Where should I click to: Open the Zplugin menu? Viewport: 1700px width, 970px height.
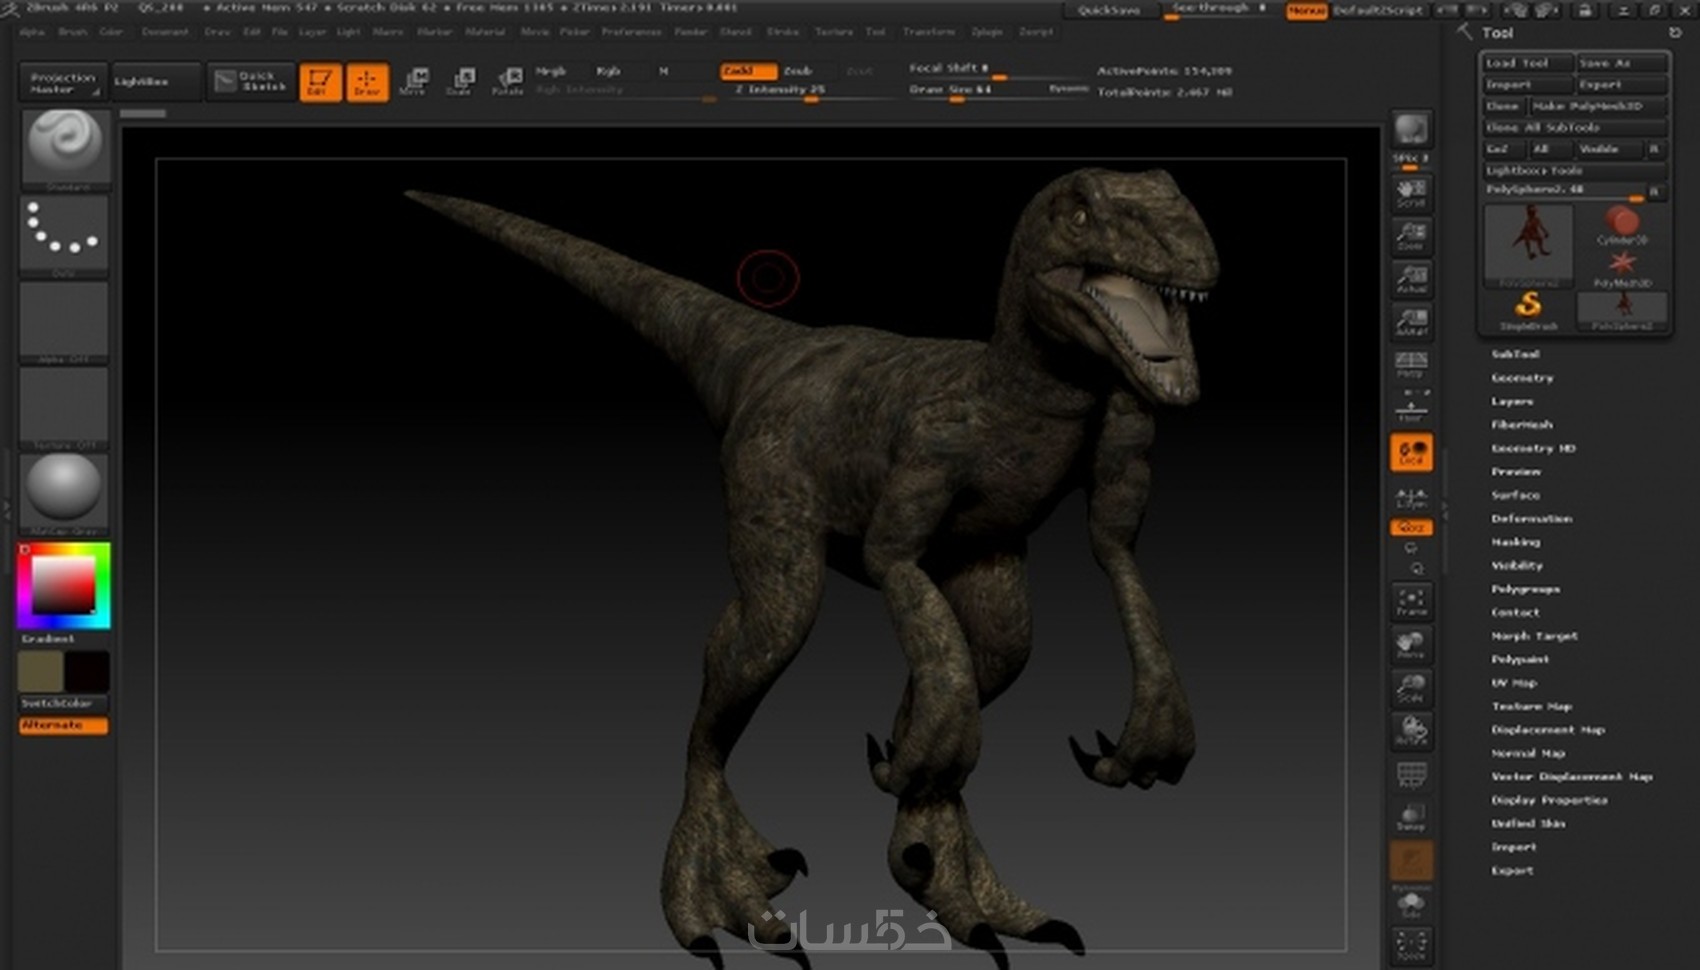987,32
